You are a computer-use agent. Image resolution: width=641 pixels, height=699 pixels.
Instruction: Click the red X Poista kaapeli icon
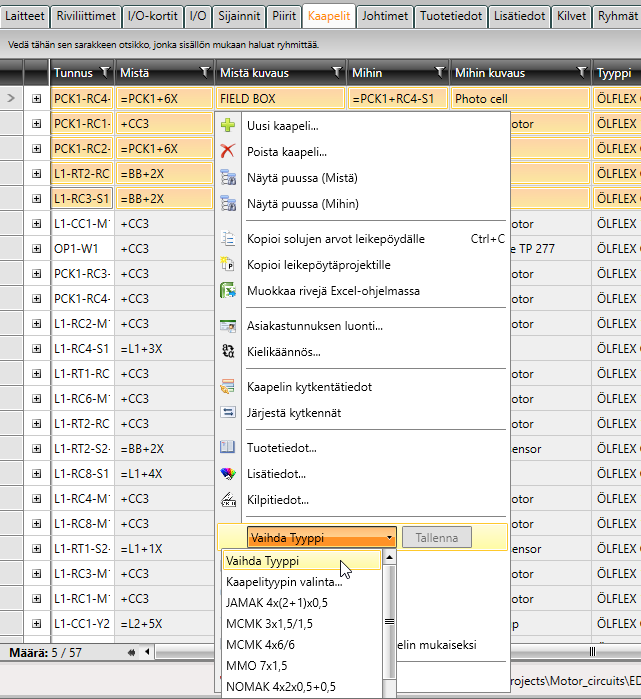click(x=228, y=152)
